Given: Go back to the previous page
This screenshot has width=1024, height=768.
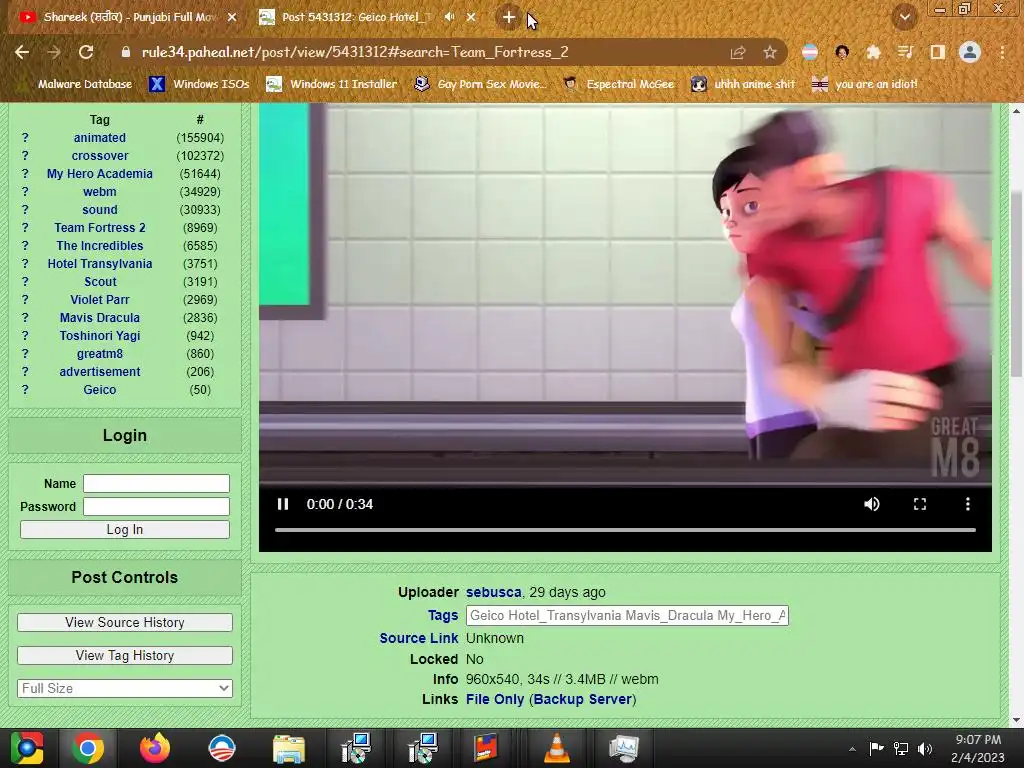Looking at the screenshot, I should 22,52.
